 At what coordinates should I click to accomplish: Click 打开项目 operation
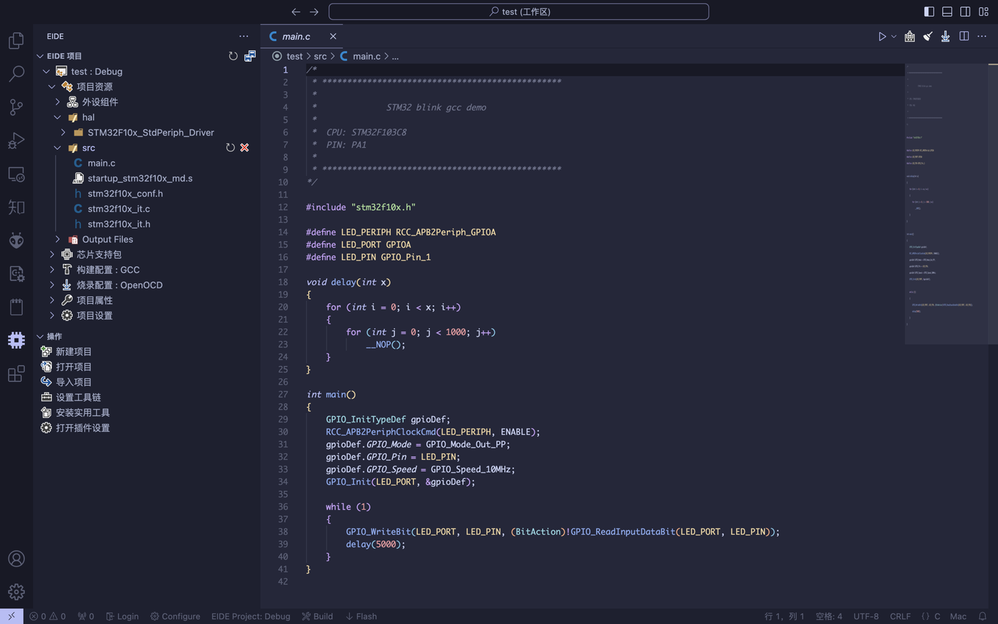tap(74, 367)
